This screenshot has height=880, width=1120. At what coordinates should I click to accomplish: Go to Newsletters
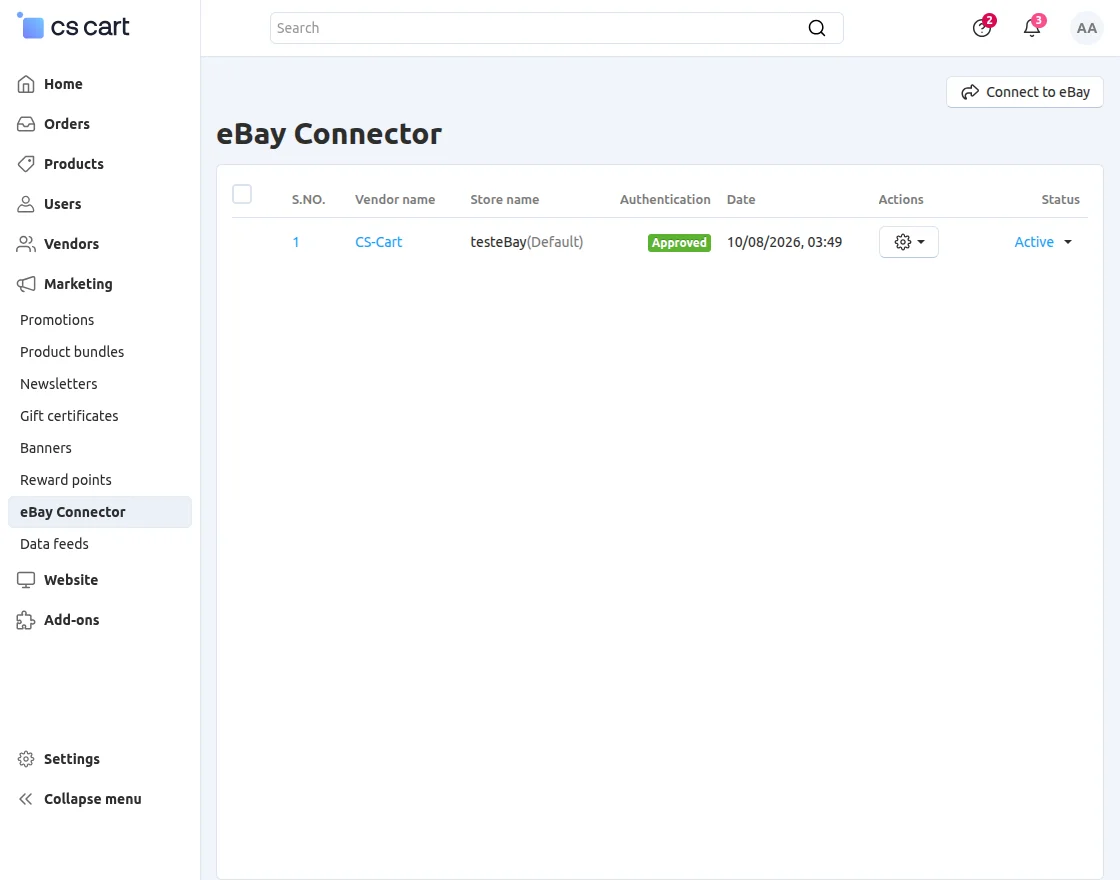tap(59, 384)
